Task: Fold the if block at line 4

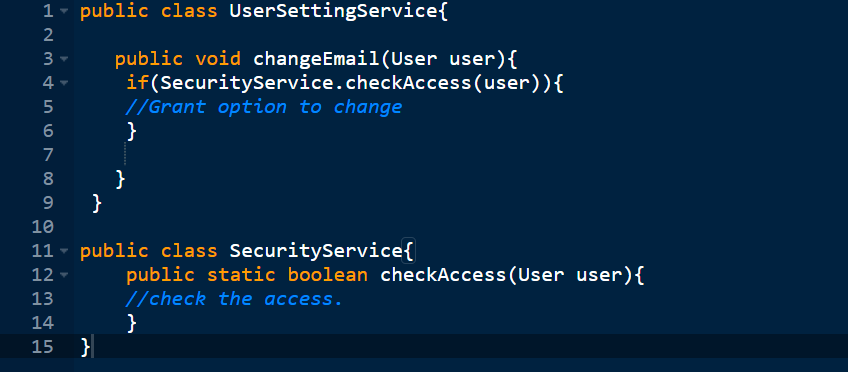Action: [x=64, y=83]
